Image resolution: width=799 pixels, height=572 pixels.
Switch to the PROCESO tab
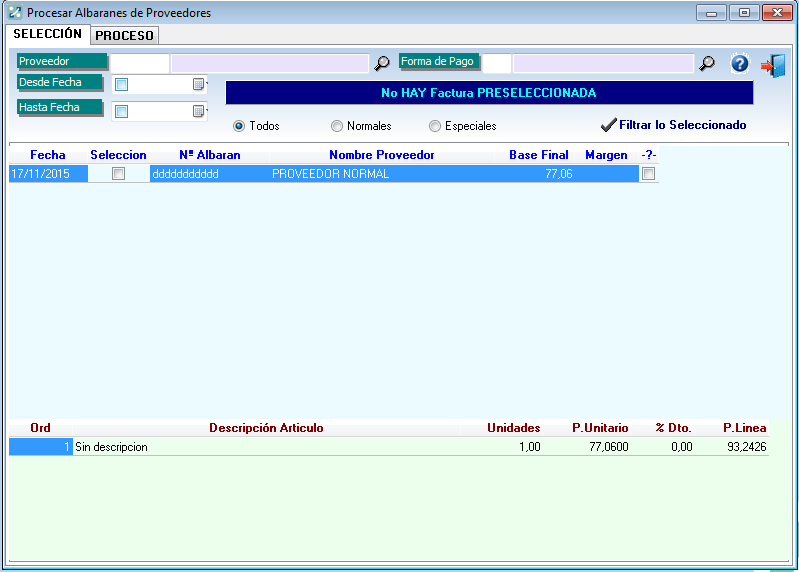click(124, 35)
